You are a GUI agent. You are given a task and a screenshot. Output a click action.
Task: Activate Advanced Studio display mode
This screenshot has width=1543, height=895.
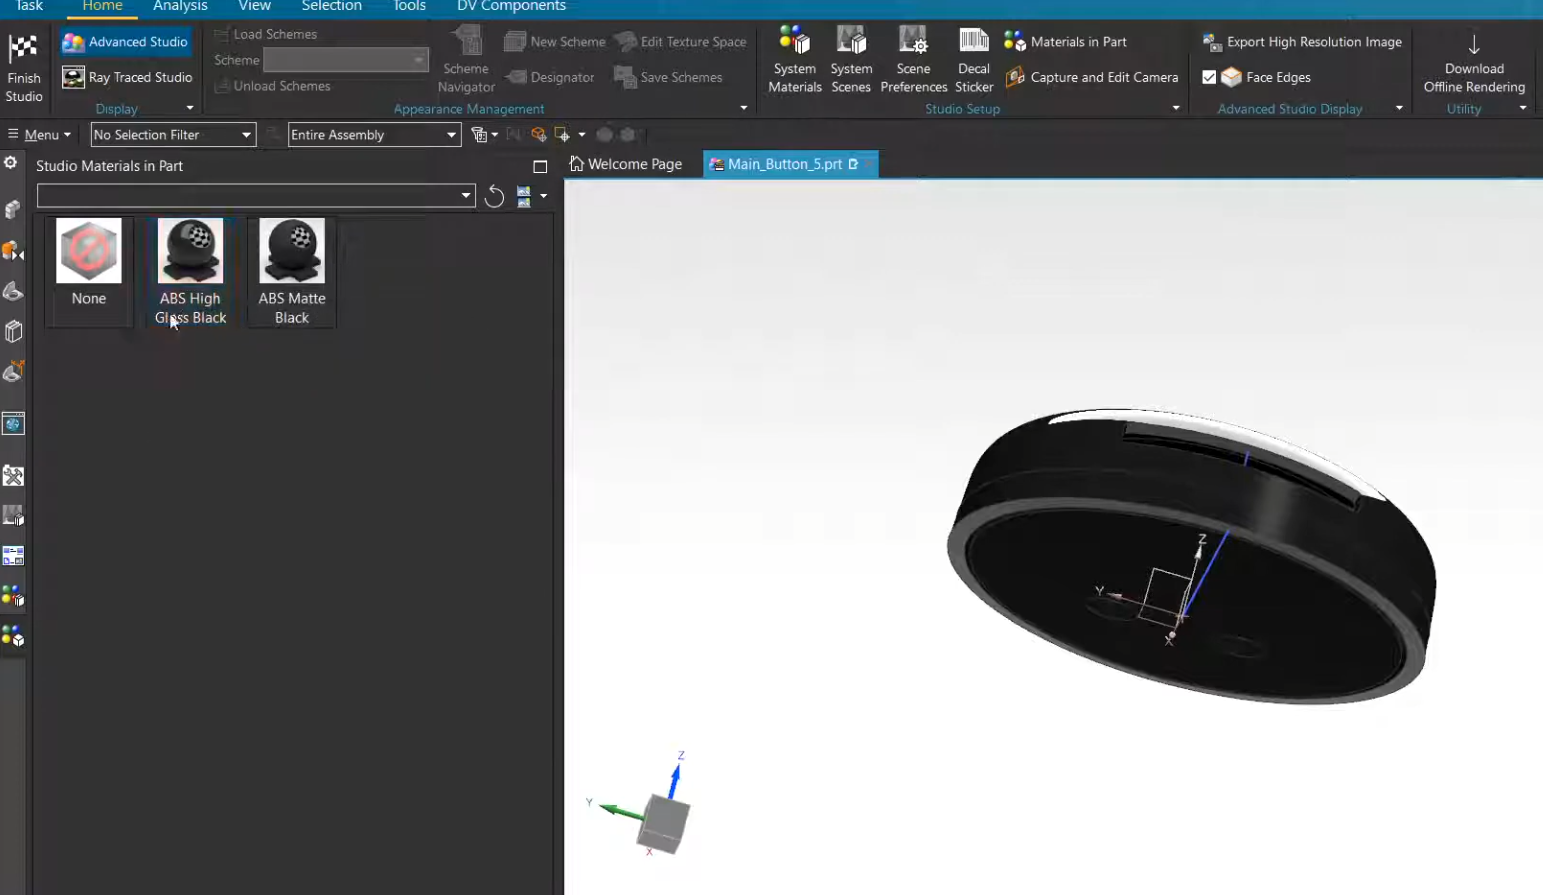coord(126,42)
